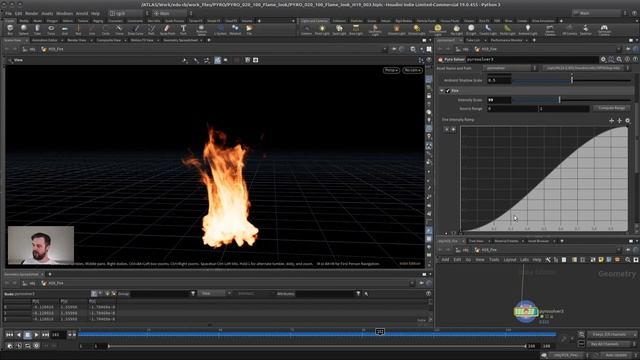This screenshot has width=640, height=360.
Task: Add a Point Light from the shelf
Action: [322, 29]
